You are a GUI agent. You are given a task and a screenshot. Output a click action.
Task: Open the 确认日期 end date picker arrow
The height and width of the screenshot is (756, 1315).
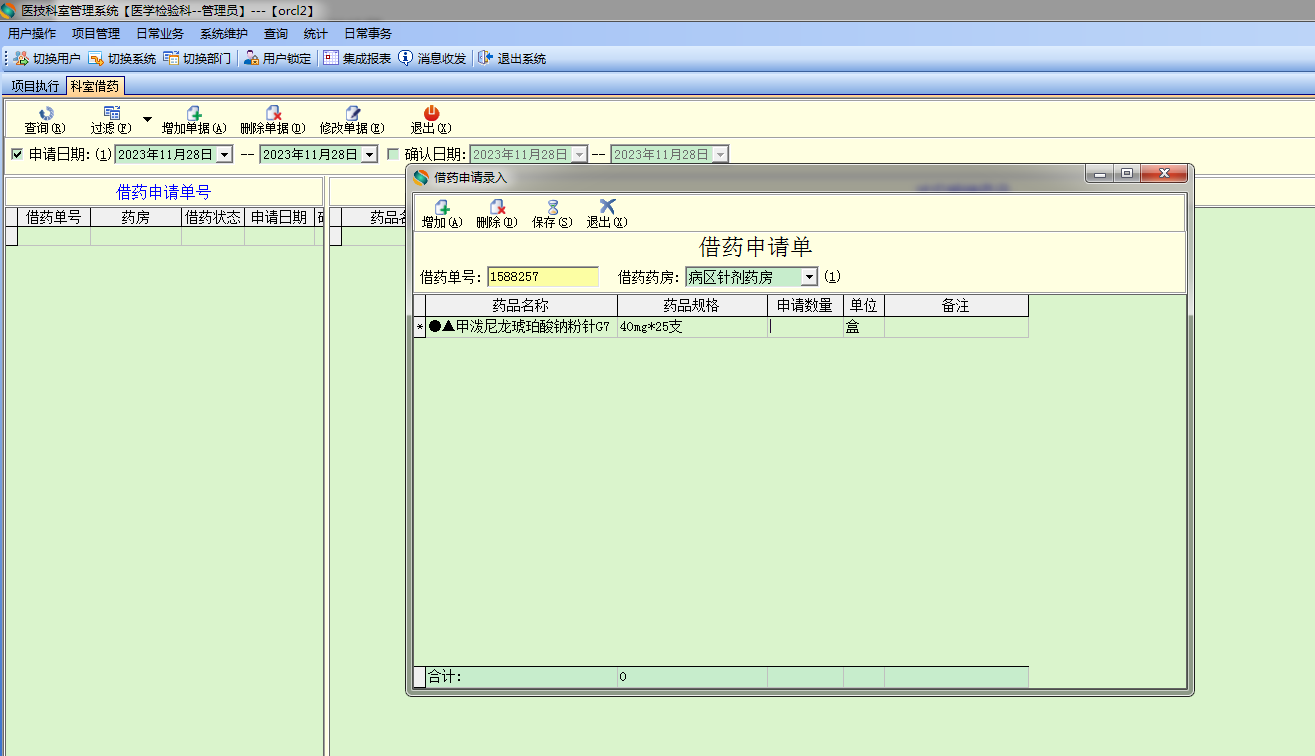(x=720, y=154)
